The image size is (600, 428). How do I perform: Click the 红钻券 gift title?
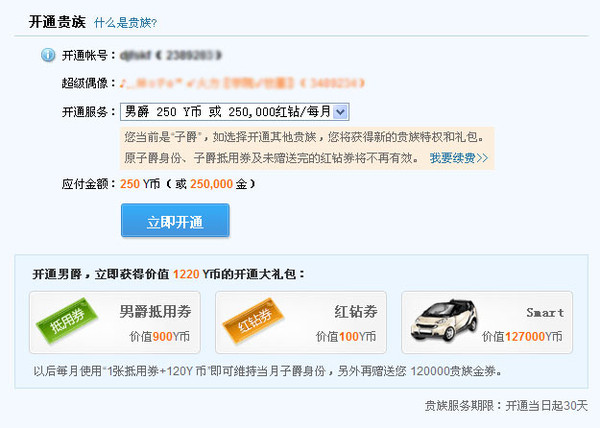click(x=354, y=311)
